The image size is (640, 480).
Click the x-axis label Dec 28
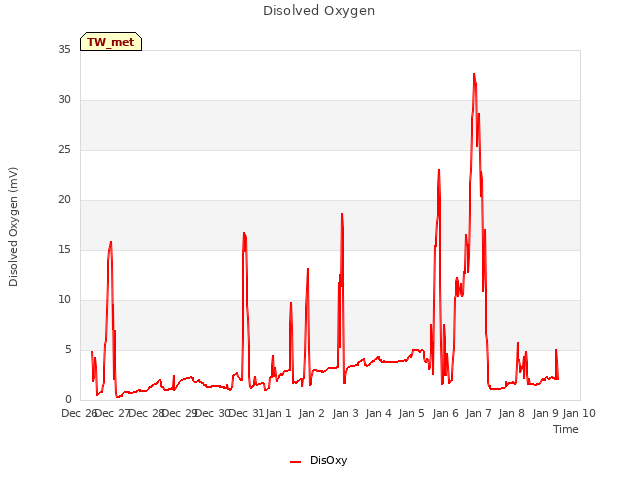click(147, 413)
